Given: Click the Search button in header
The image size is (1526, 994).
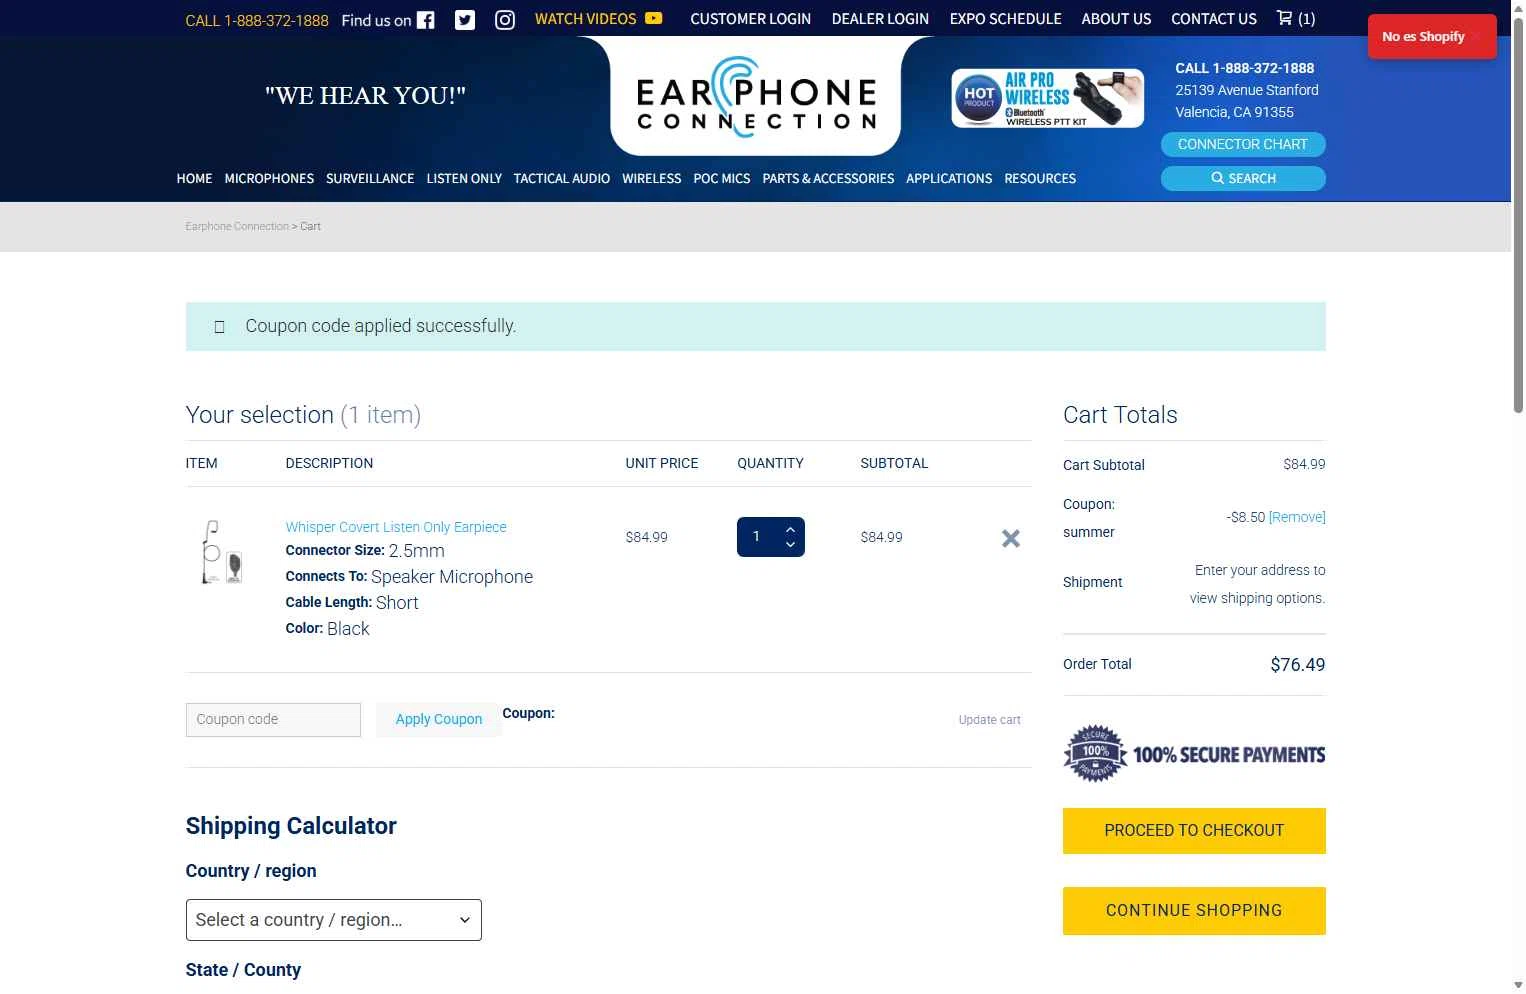Looking at the screenshot, I should [x=1243, y=178].
